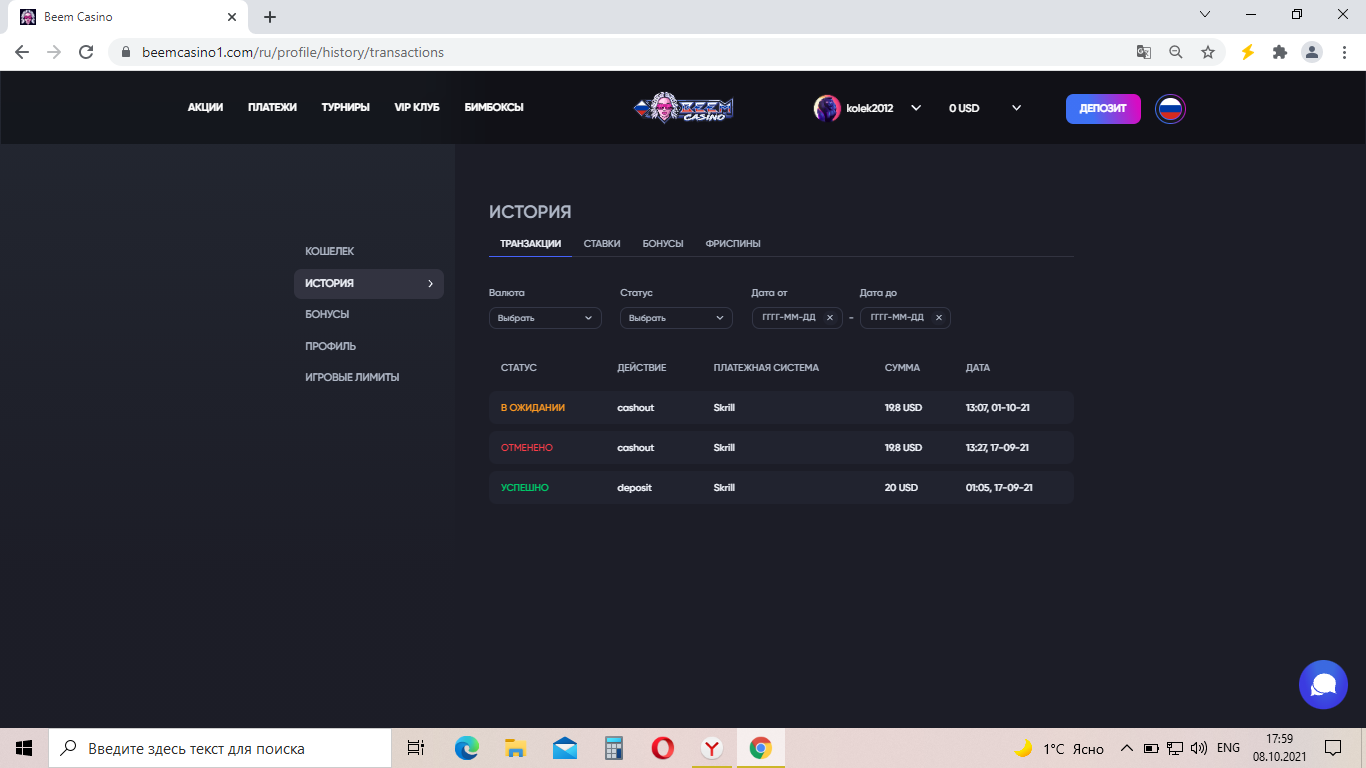Bookmark this page with the star
Viewport: 1366px width, 768px height.
point(1208,52)
